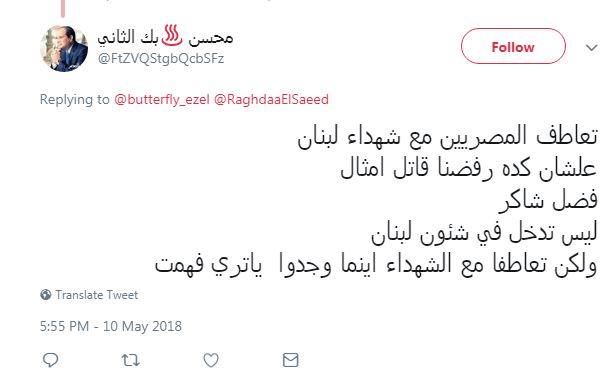Click the last line ending with ياتري فهمت
This screenshot has height=392, width=614.
coord(376,265)
